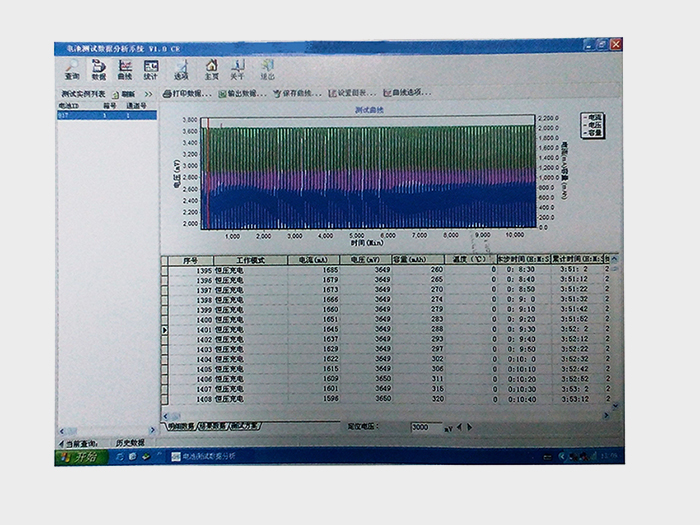This screenshot has width=700, height=525.
Task: Go to 主页 (Home) toolbar icon
Action: click(211, 69)
